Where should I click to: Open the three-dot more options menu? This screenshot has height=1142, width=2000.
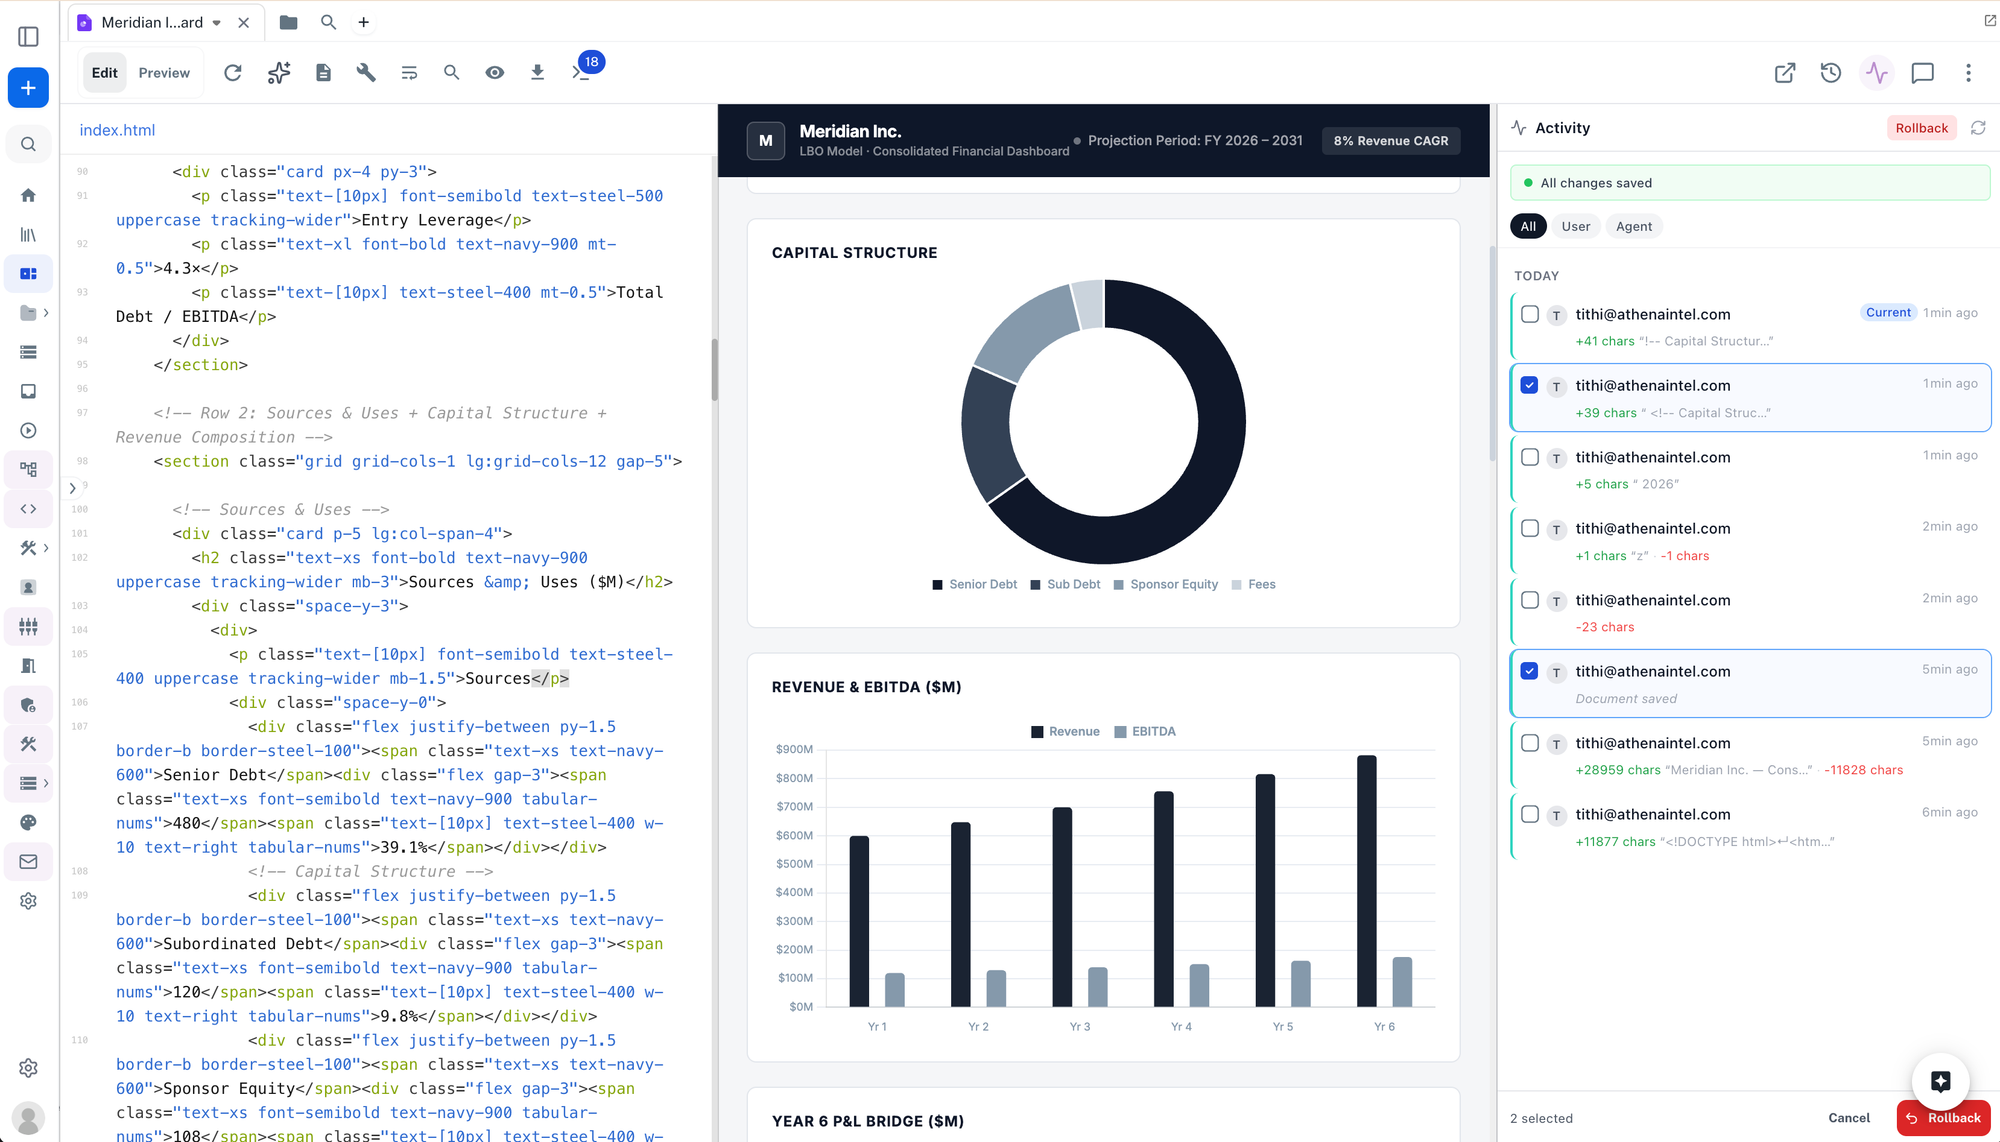pyautogui.click(x=1968, y=72)
